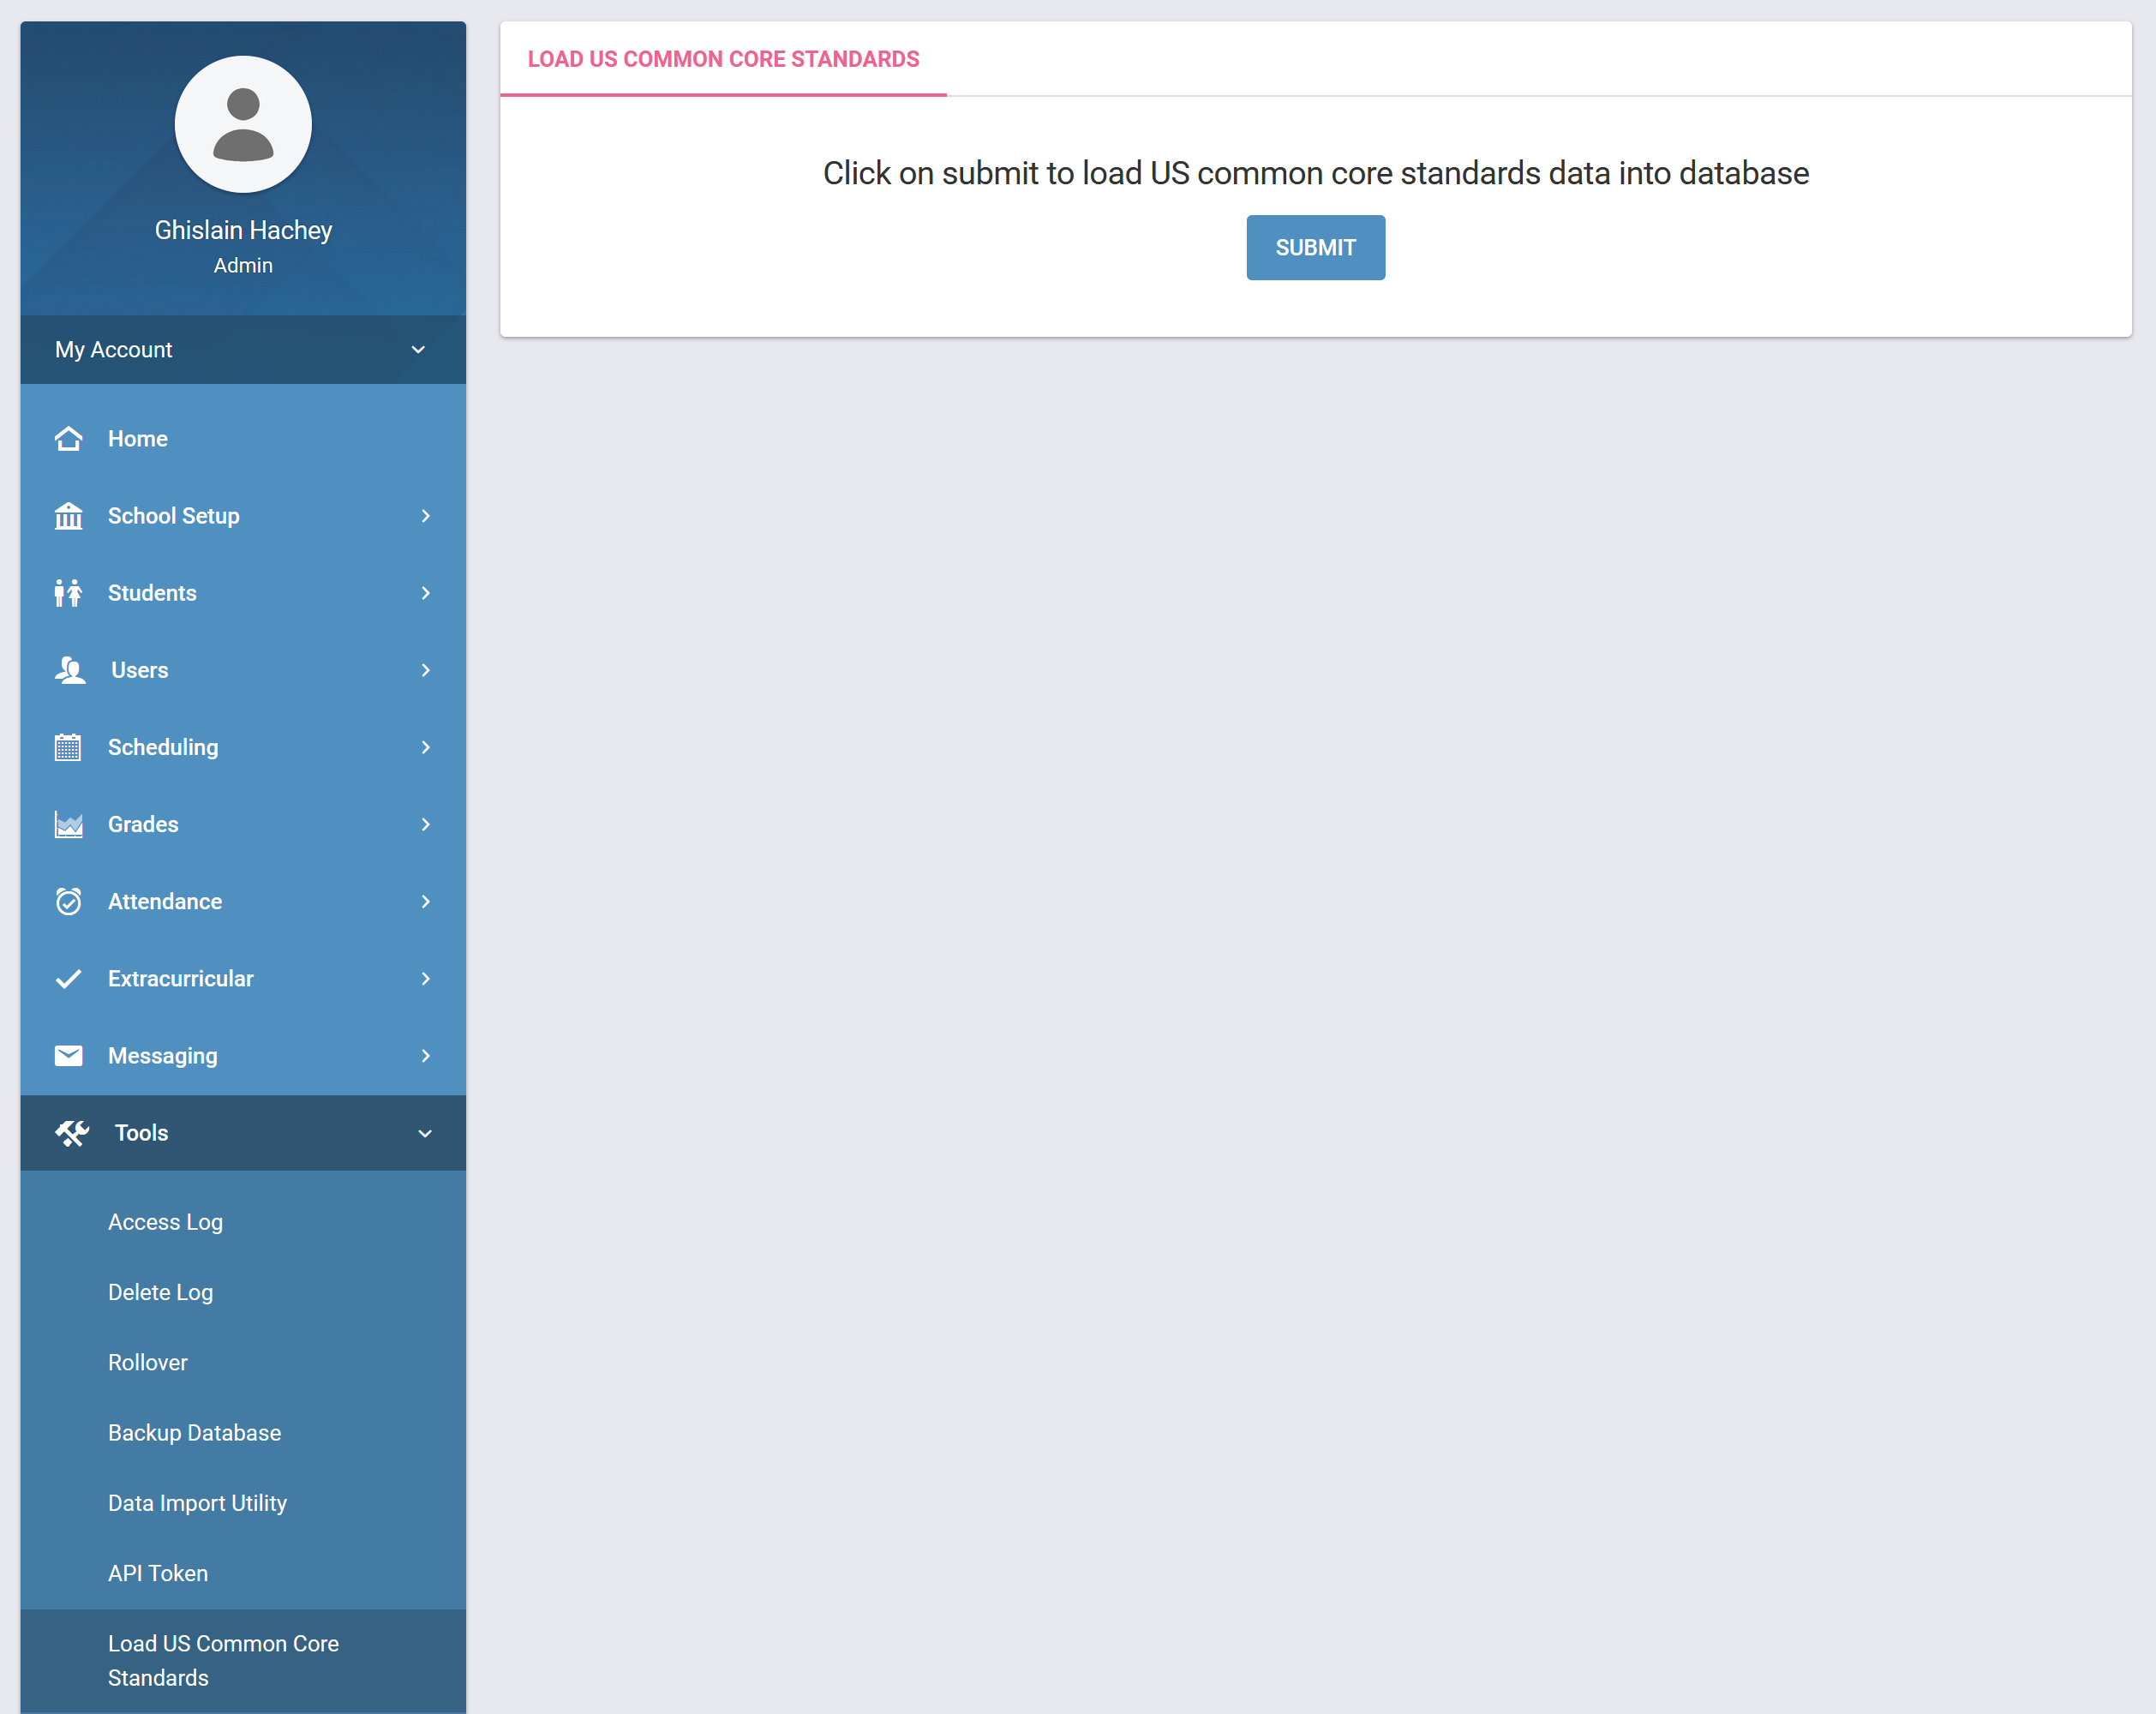Click the Users silhouette icon
Viewport: 2156px width, 1714px height.
coord(70,670)
